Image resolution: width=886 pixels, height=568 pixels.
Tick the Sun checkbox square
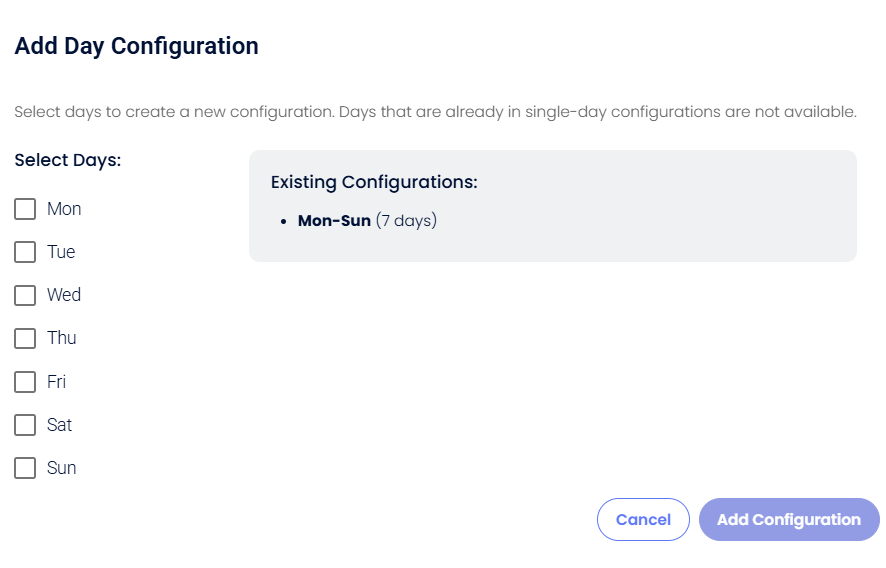(25, 468)
